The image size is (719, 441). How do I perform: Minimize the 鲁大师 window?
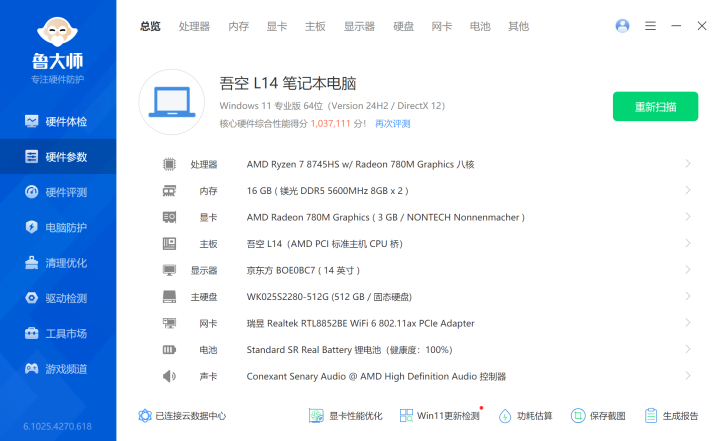click(676, 26)
